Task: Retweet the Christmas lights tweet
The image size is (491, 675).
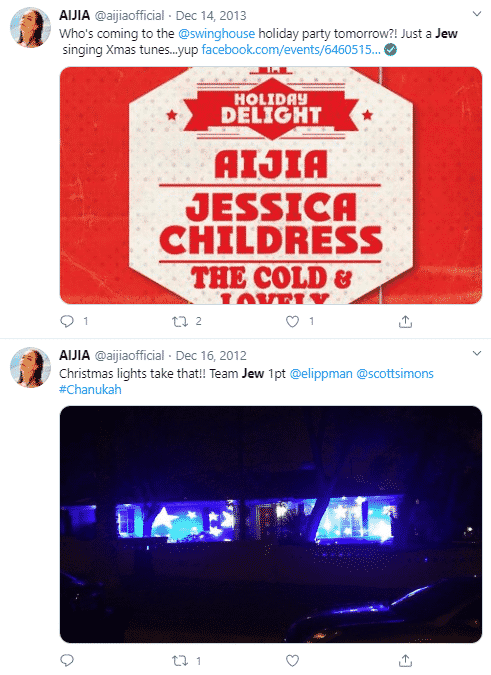Action: pos(179,660)
